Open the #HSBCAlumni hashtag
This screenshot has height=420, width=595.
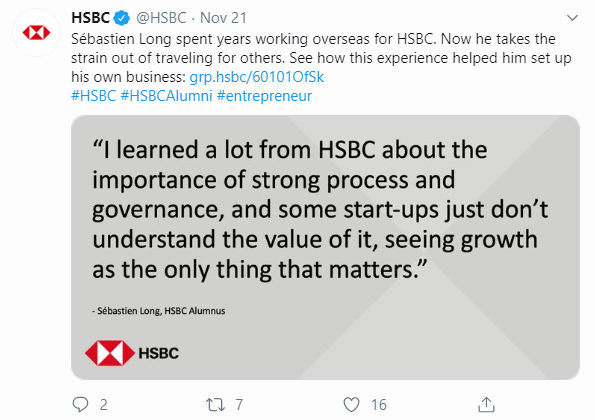pos(166,96)
